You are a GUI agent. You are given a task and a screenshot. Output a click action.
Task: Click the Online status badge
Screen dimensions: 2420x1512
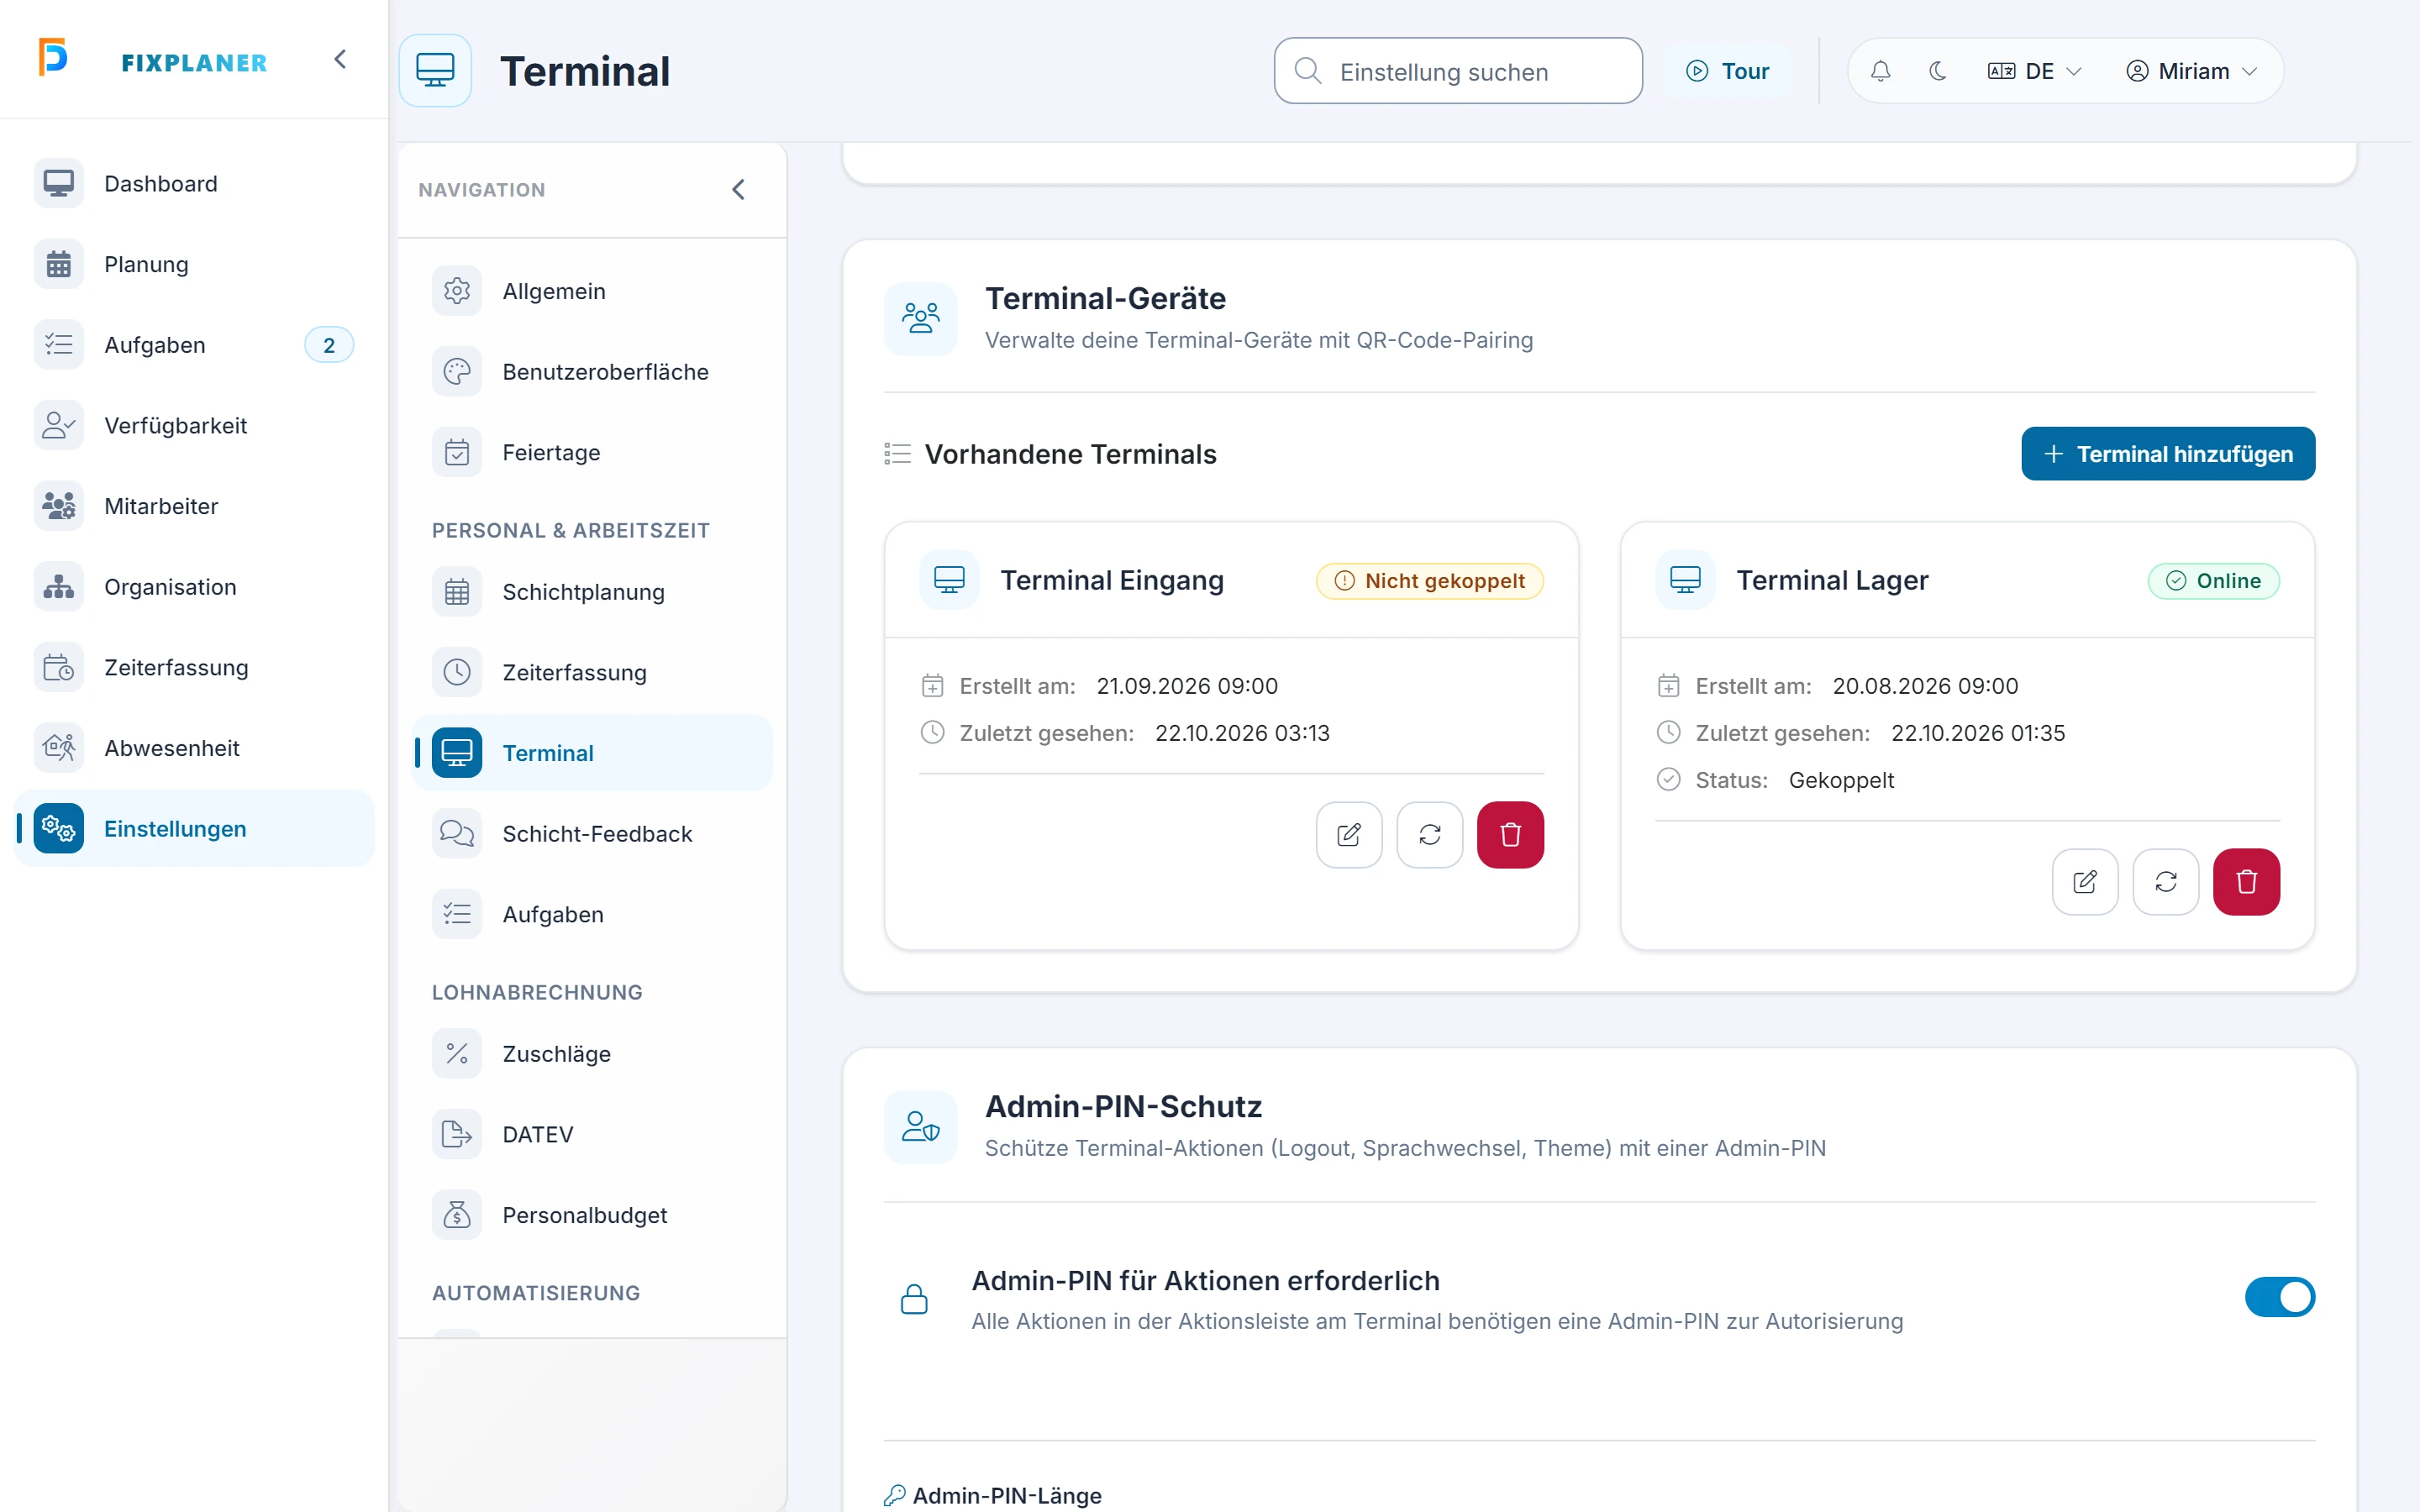[x=2213, y=581]
